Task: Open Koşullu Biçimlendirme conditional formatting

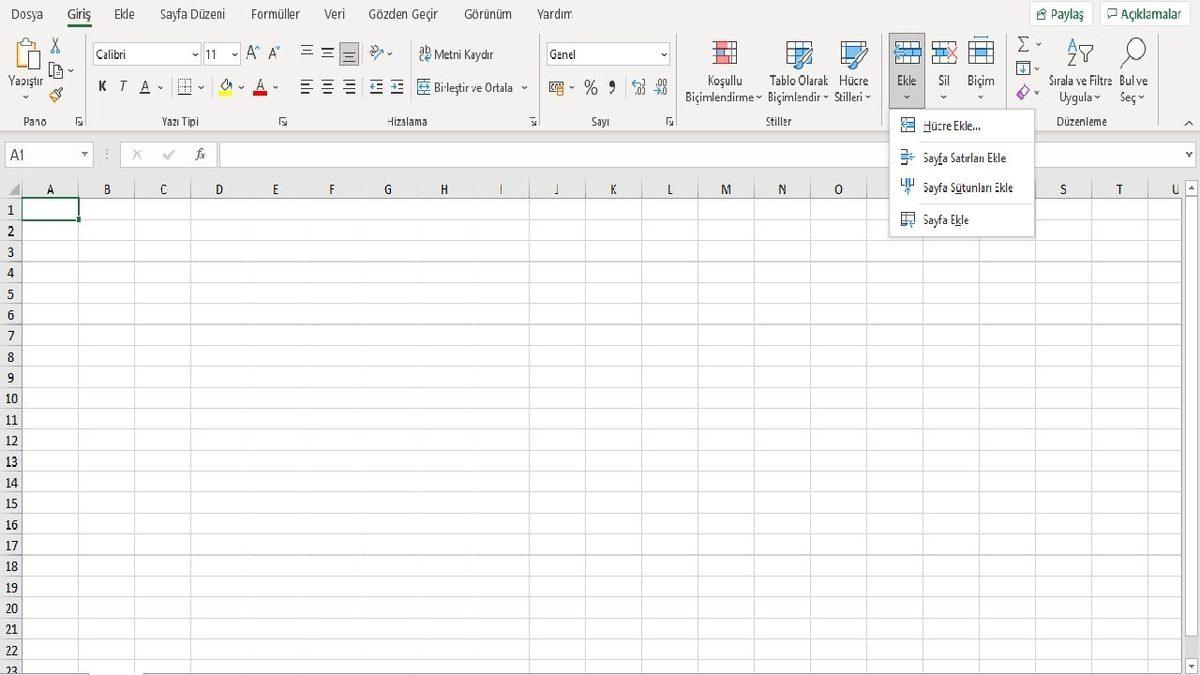Action: pos(722,70)
